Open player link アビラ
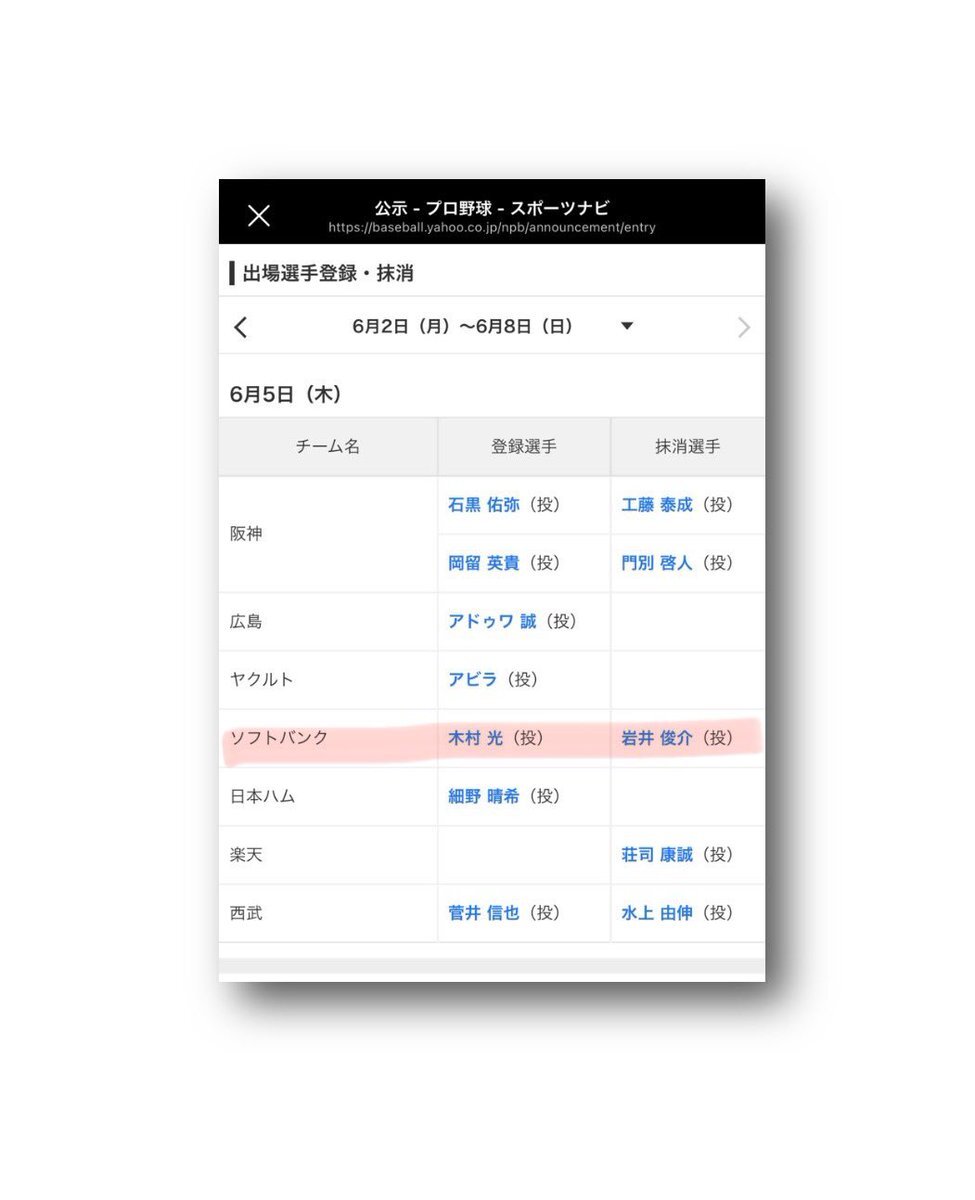Viewport: 975px width, 1200px height. (472, 679)
